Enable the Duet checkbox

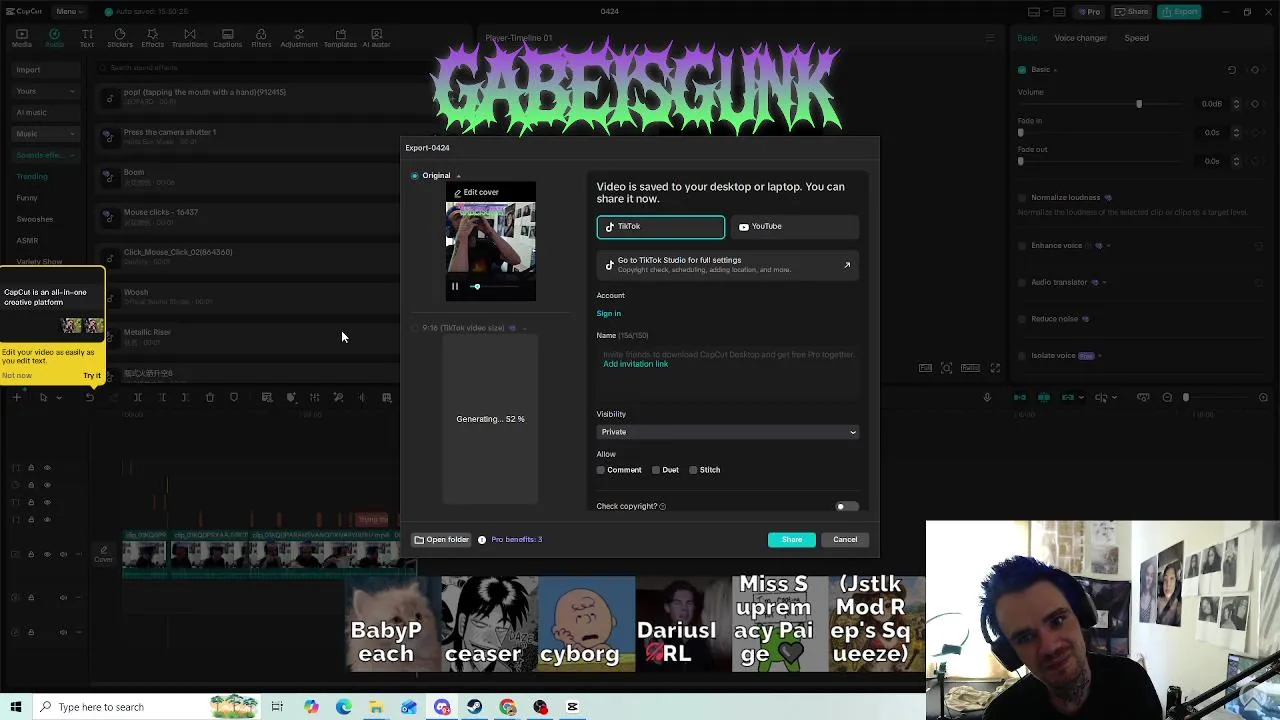coord(656,470)
